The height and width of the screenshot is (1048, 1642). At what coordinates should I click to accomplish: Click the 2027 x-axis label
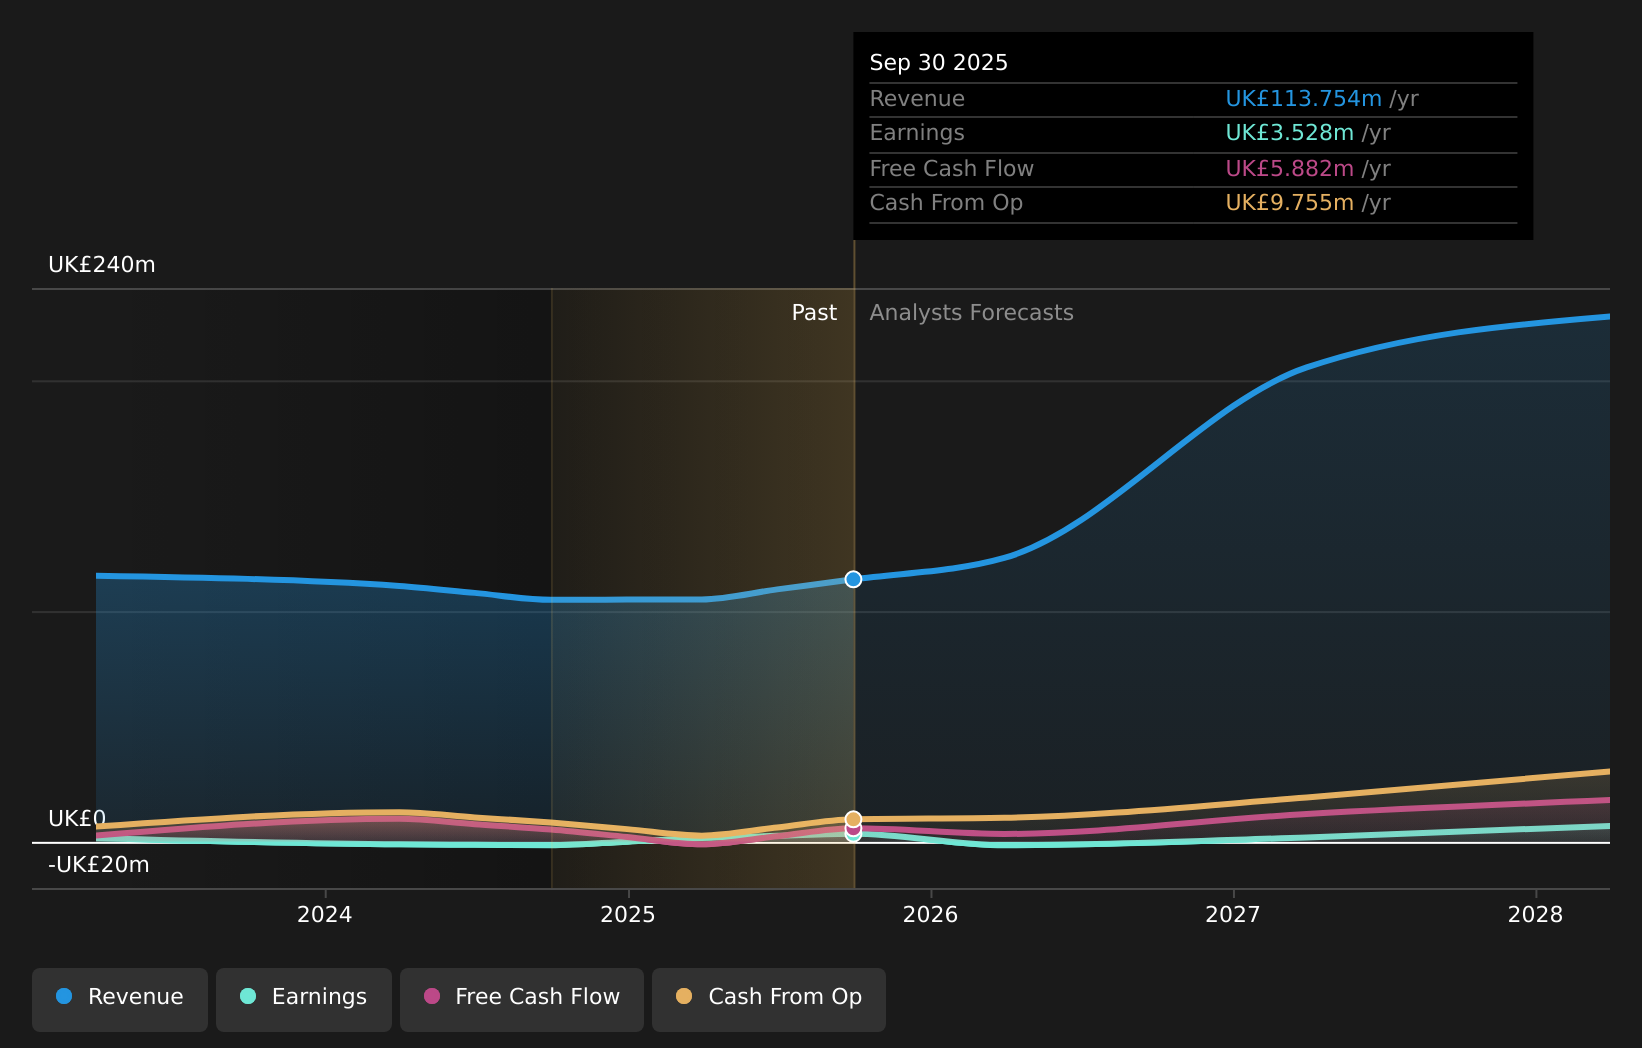coord(1233,915)
